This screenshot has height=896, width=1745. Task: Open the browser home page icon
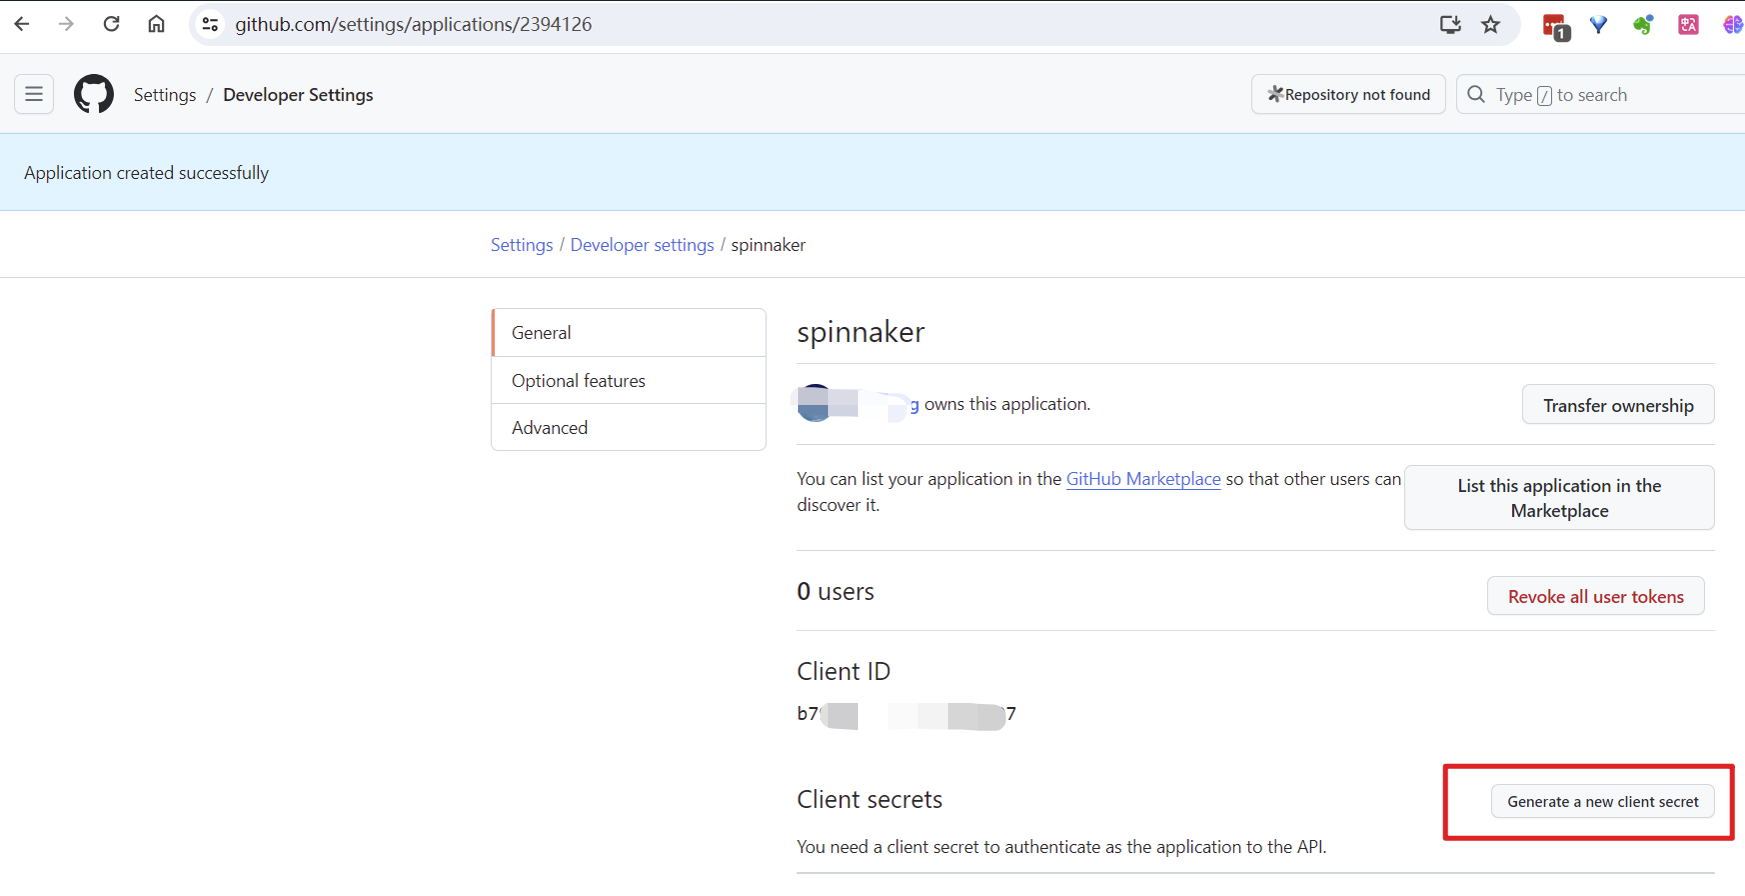[156, 24]
